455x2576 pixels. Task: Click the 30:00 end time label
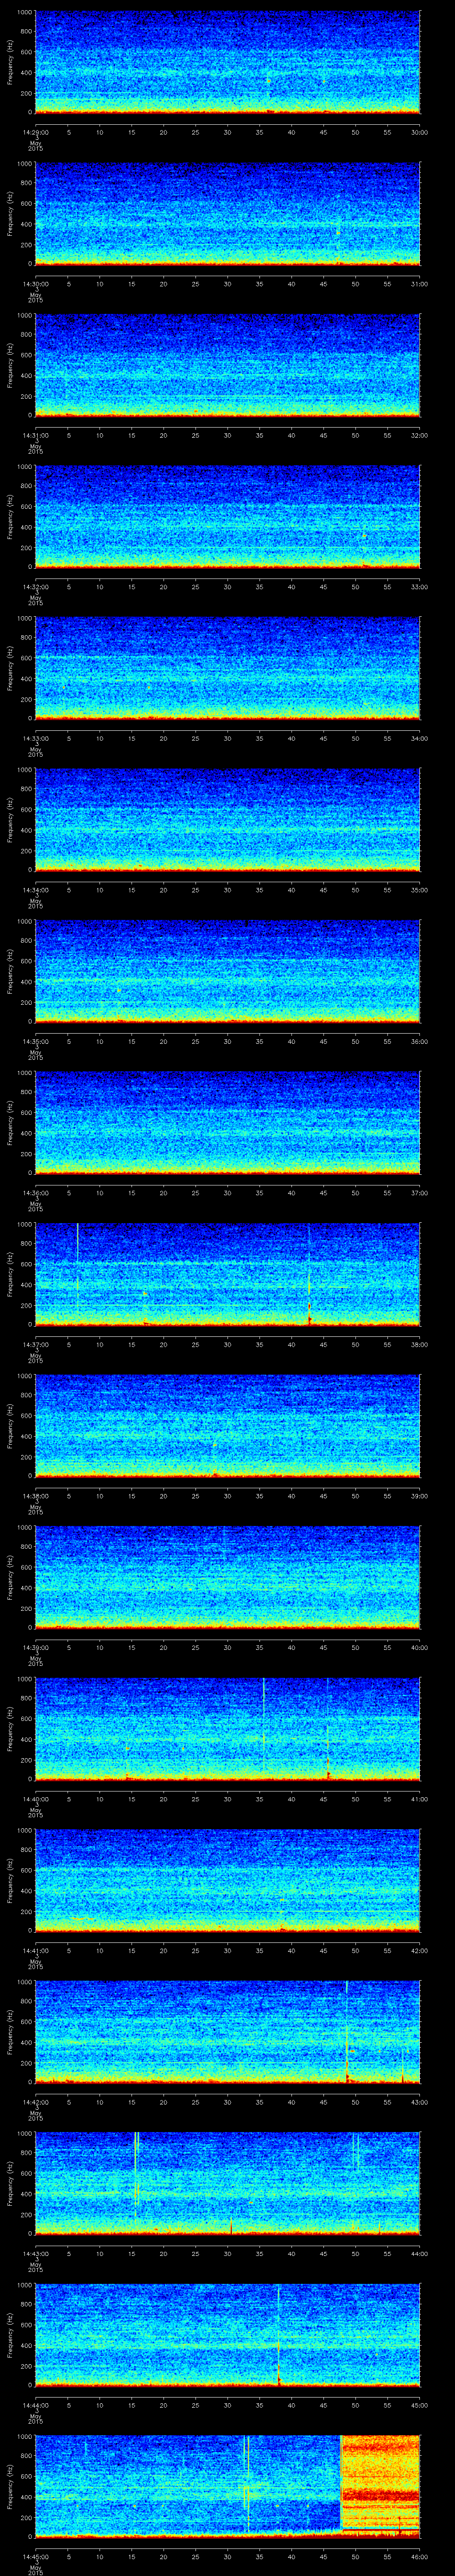pos(420,132)
